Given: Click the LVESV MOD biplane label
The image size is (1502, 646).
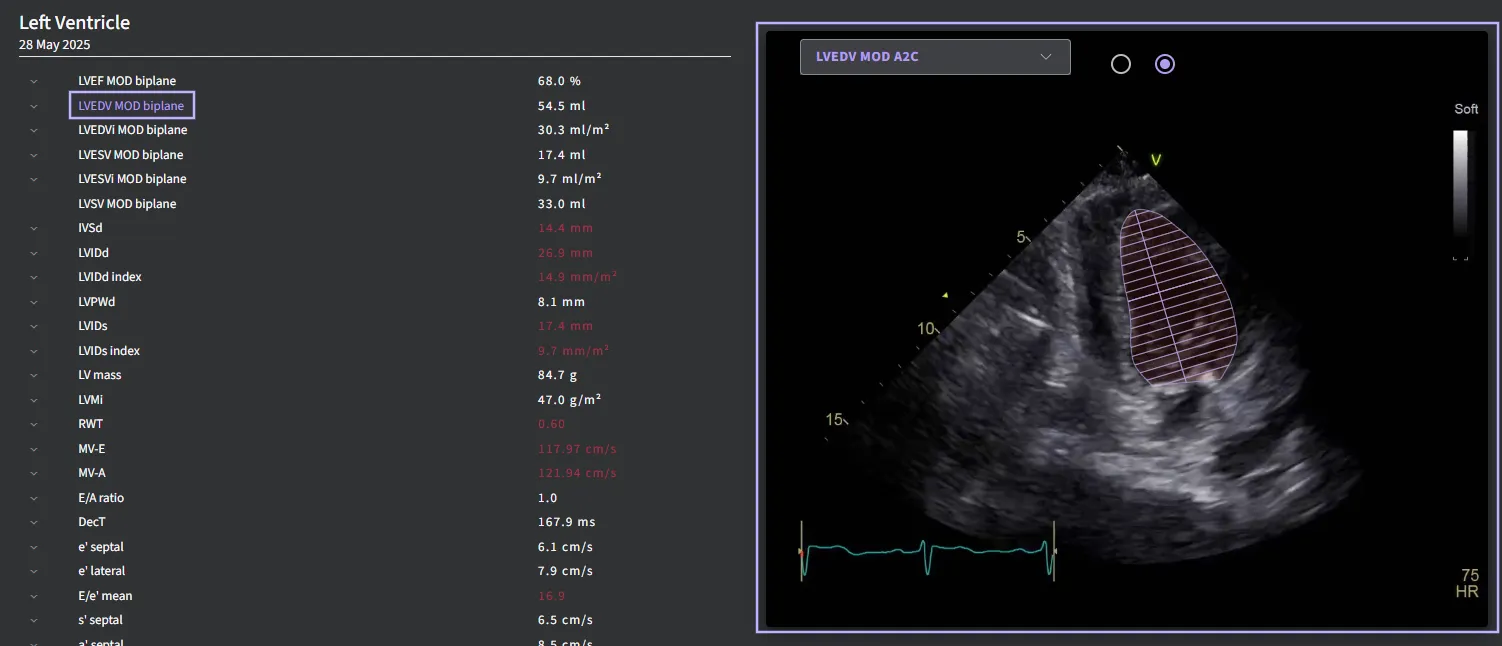Looking at the screenshot, I should point(131,155).
